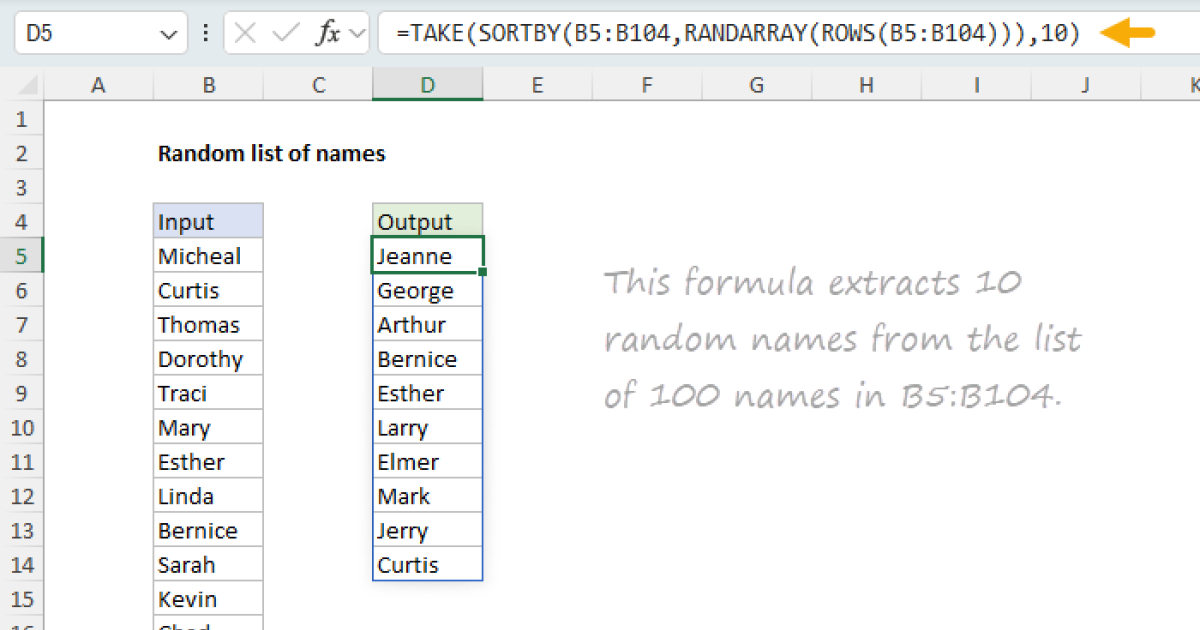This screenshot has width=1200, height=630.
Task: Click the fill handle on cell D5
Action: point(483,272)
